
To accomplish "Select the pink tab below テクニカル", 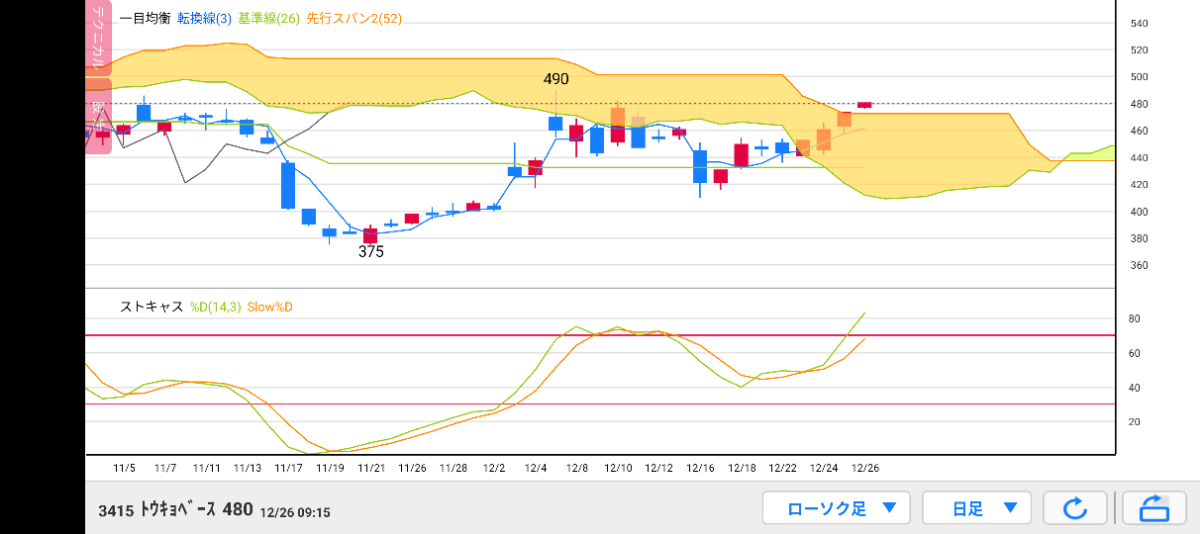I will coord(98,115).
